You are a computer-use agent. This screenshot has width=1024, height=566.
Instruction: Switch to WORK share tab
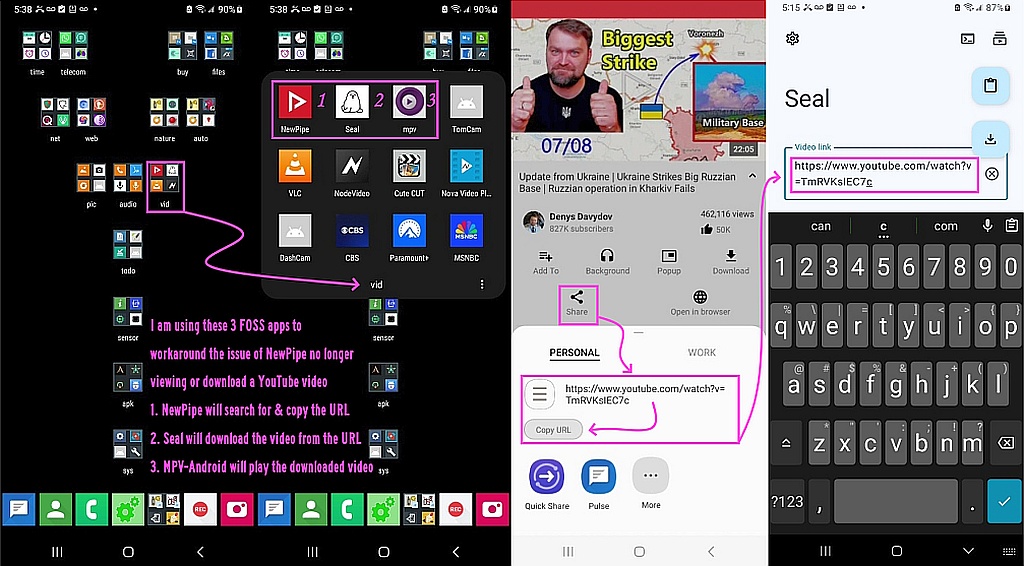click(701, 353)
